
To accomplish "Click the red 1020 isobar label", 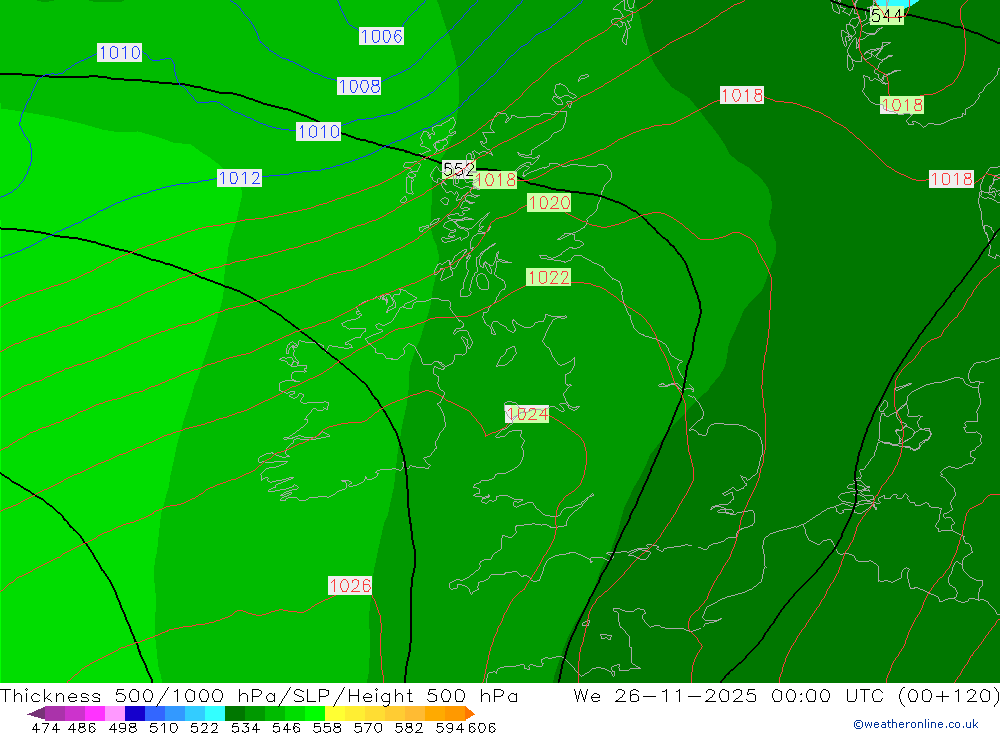I will click(549, 203).
